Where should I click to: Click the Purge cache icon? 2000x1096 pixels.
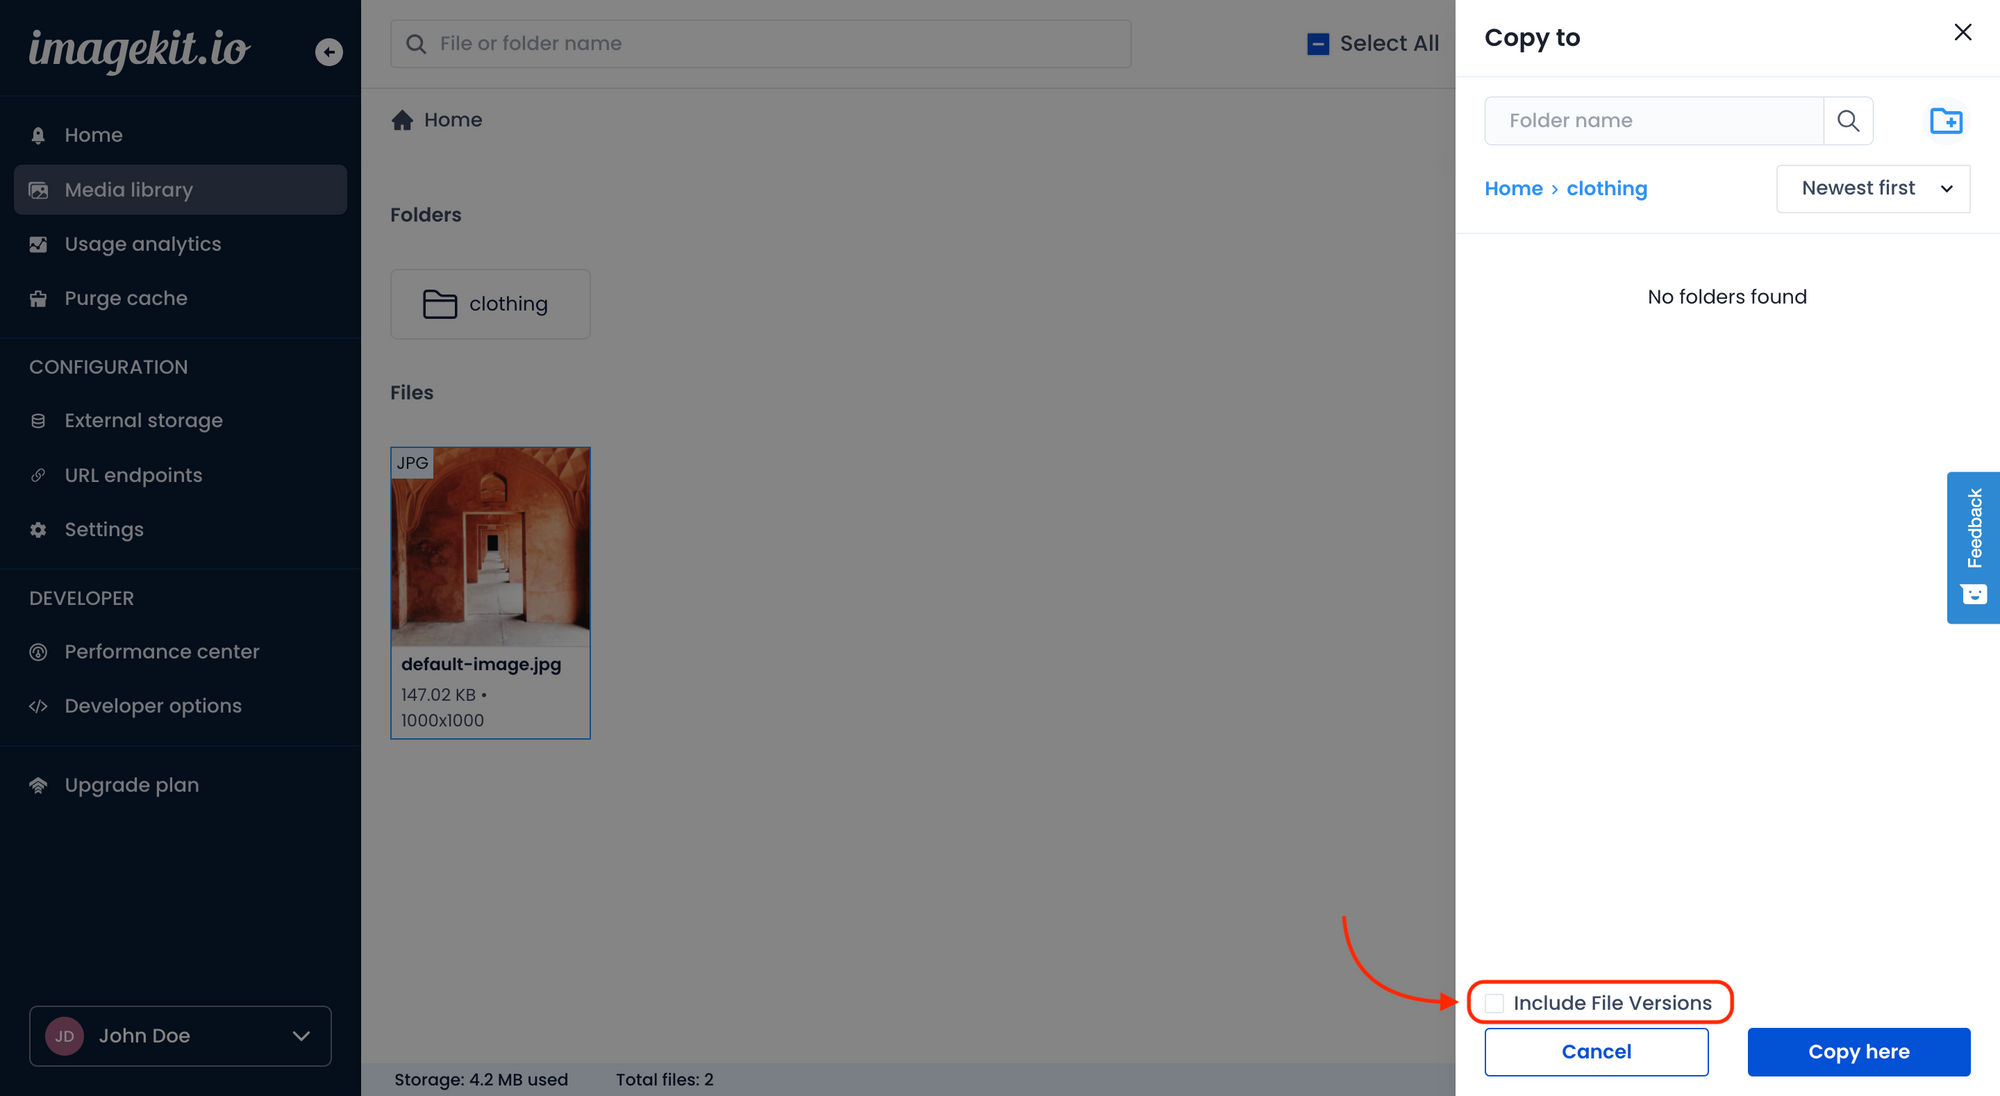click(38, 298)
